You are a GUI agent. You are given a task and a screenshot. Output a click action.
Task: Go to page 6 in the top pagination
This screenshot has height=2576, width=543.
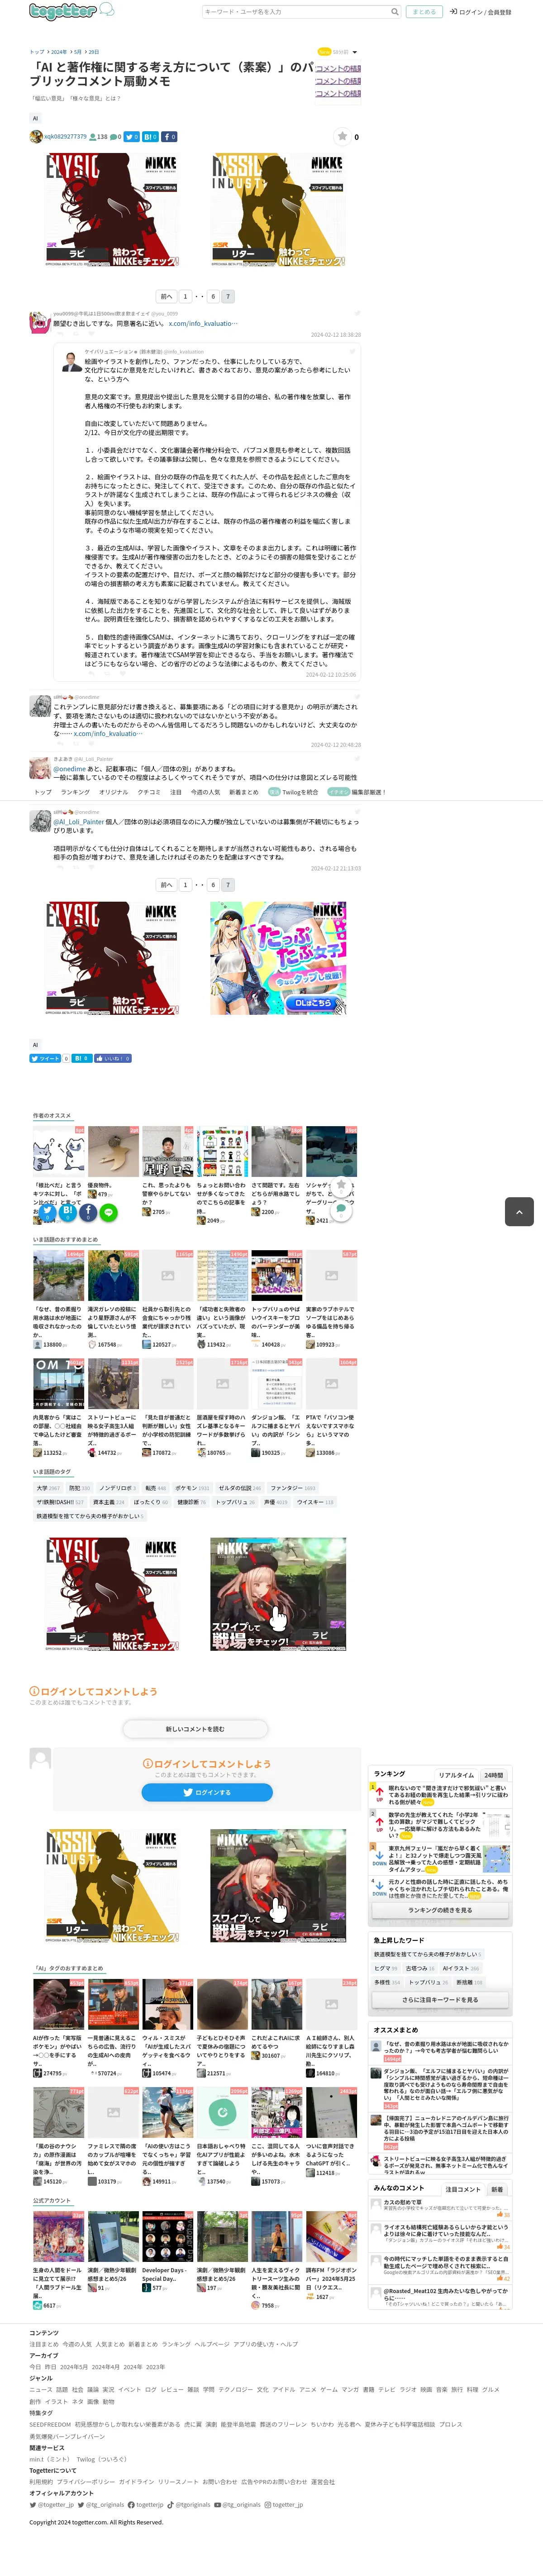click(x=213, y=297)
